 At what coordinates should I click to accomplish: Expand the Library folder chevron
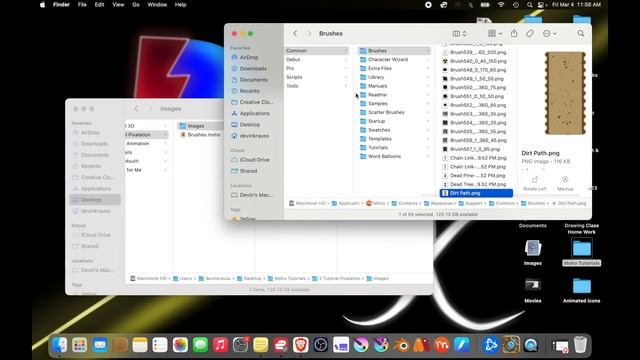pos(428,77)
